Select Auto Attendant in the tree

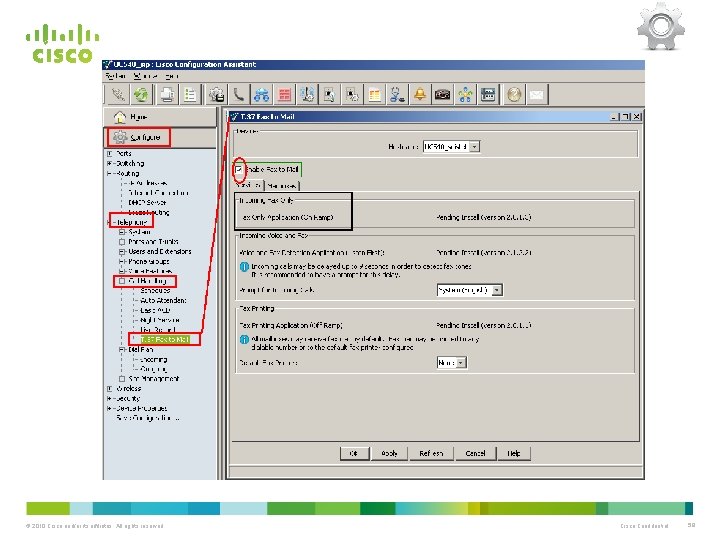pyautogui.click(x=163, y=300)
